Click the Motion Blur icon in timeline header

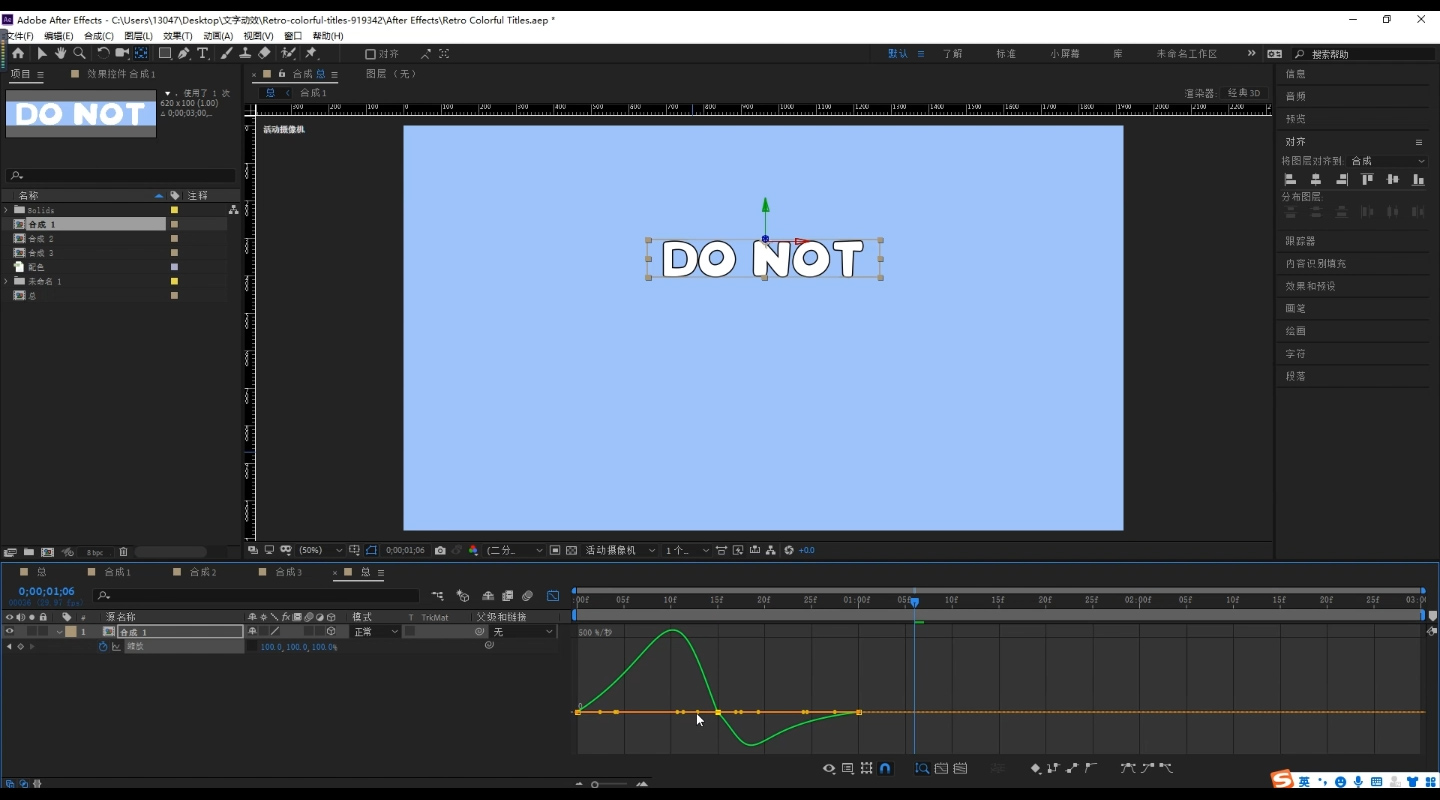527,596
